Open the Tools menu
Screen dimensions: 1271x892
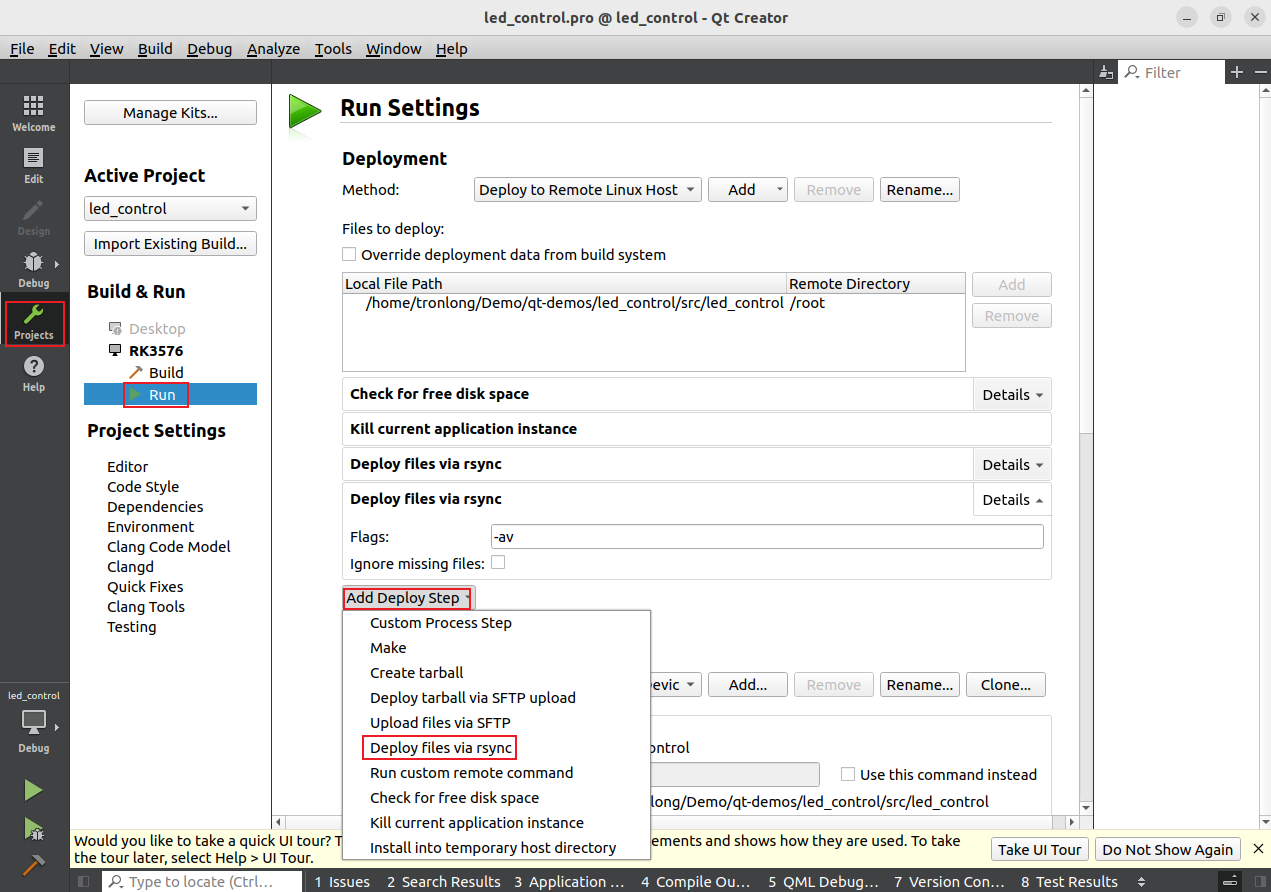pyautogui.click(x=333, y=48)
